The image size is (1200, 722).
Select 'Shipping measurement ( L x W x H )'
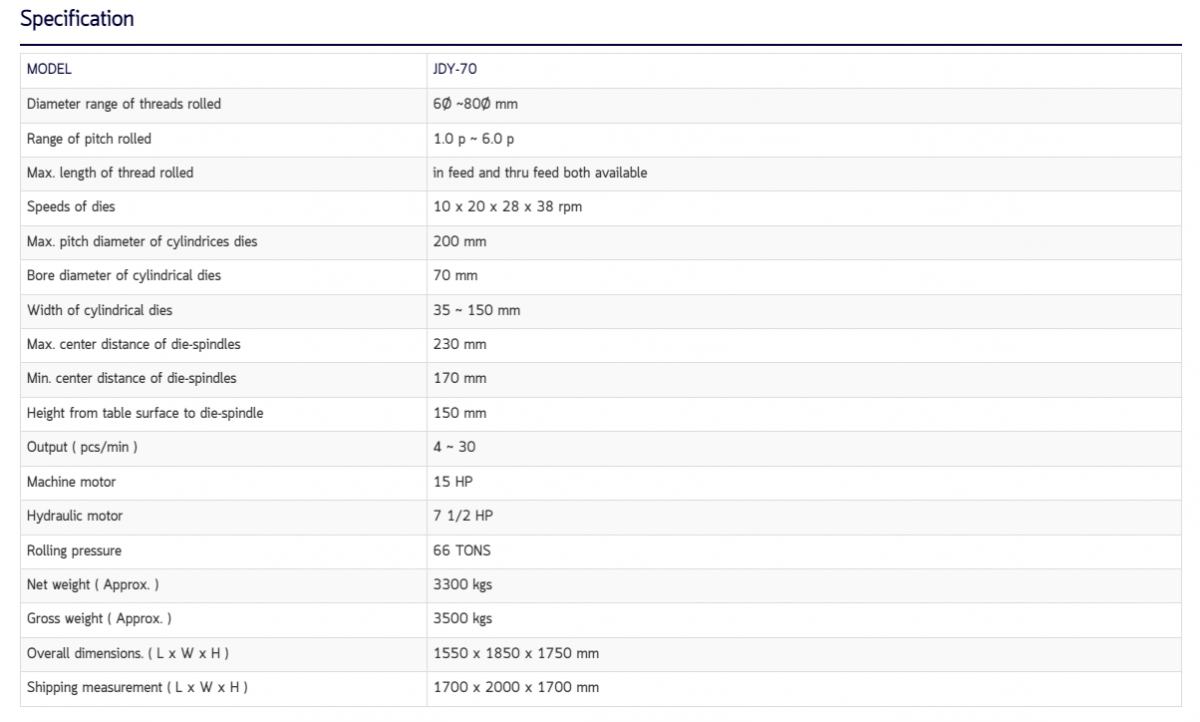tap(137, 687)
